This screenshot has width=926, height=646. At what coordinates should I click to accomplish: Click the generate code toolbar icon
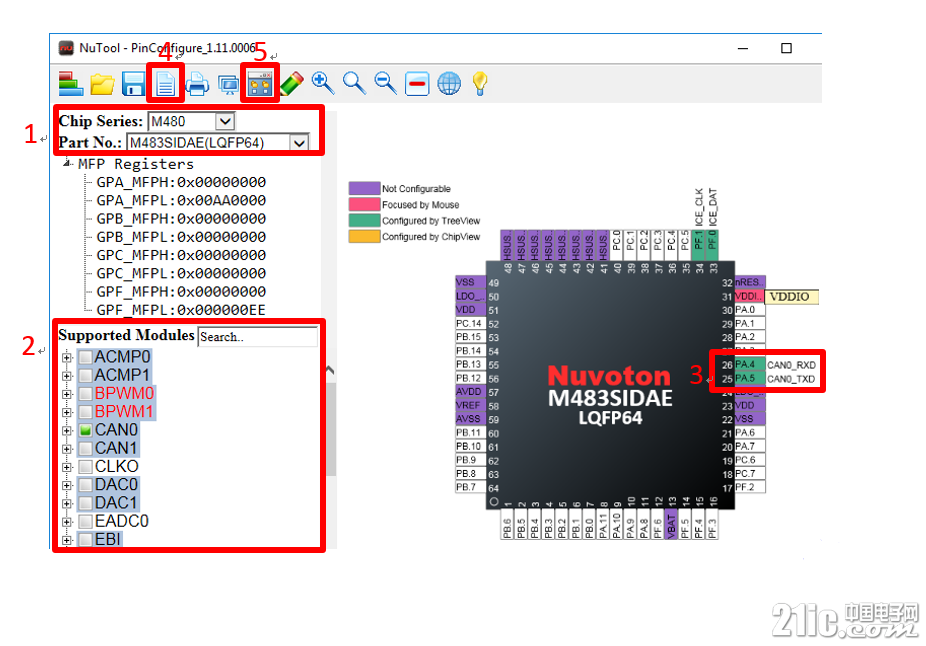point(260,84)
